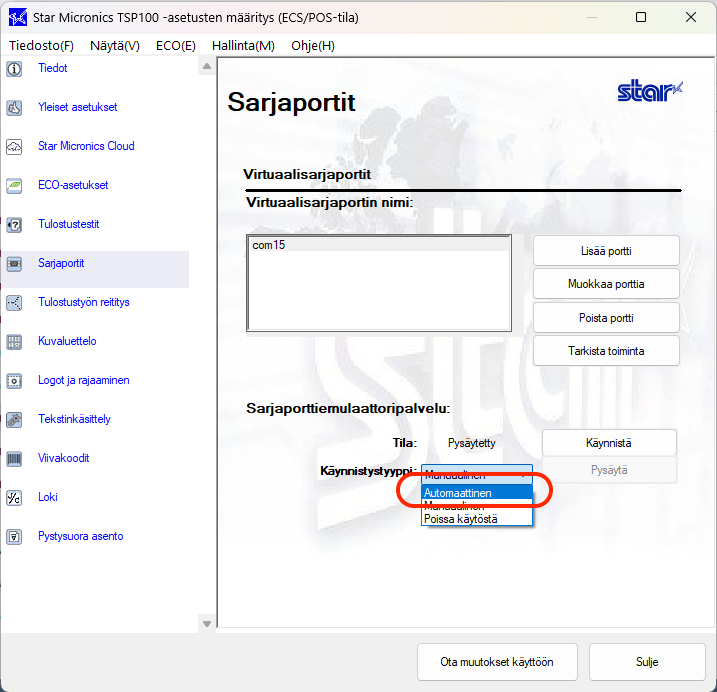Click the Sarjaportit port icon
The height and width of the screenshot is (692, 717).
tap(14, 264)
